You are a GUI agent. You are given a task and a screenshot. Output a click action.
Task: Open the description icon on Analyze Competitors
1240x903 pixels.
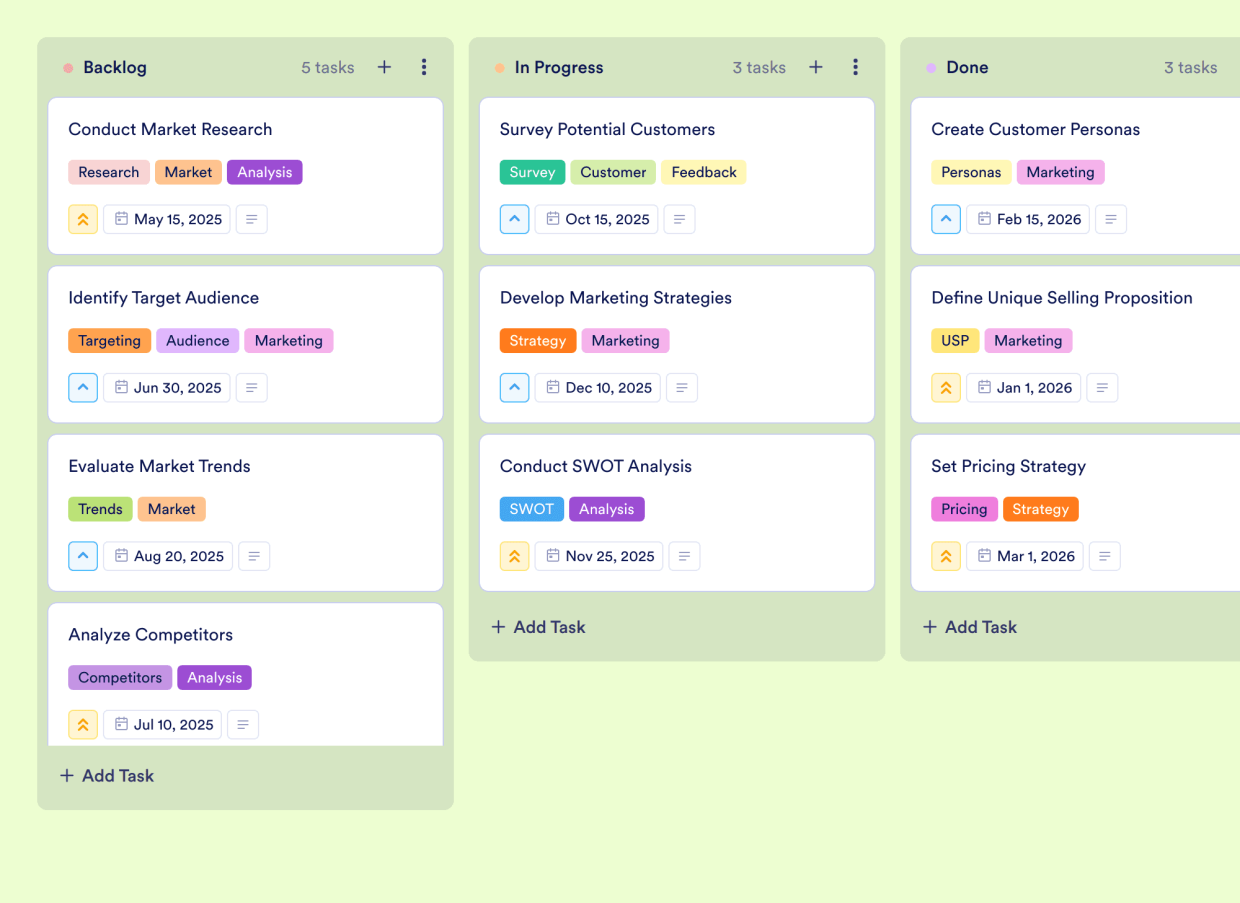point(243,724)
